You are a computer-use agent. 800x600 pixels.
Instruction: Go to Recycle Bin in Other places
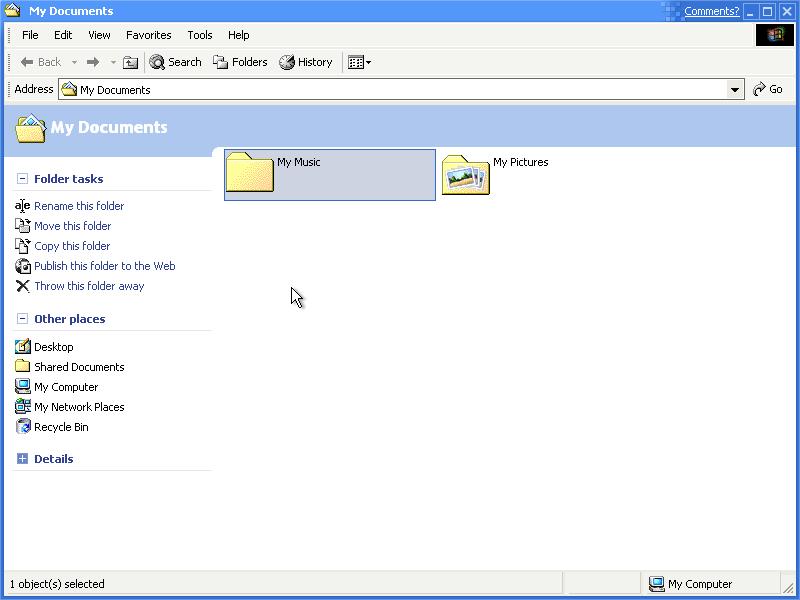(x=61, y=427)
